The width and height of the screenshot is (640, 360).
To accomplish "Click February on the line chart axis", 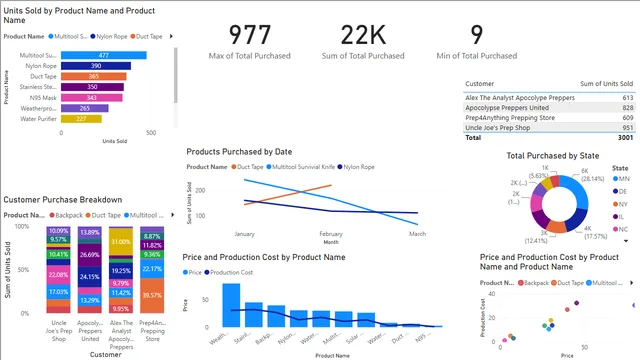I will [331, 234].
